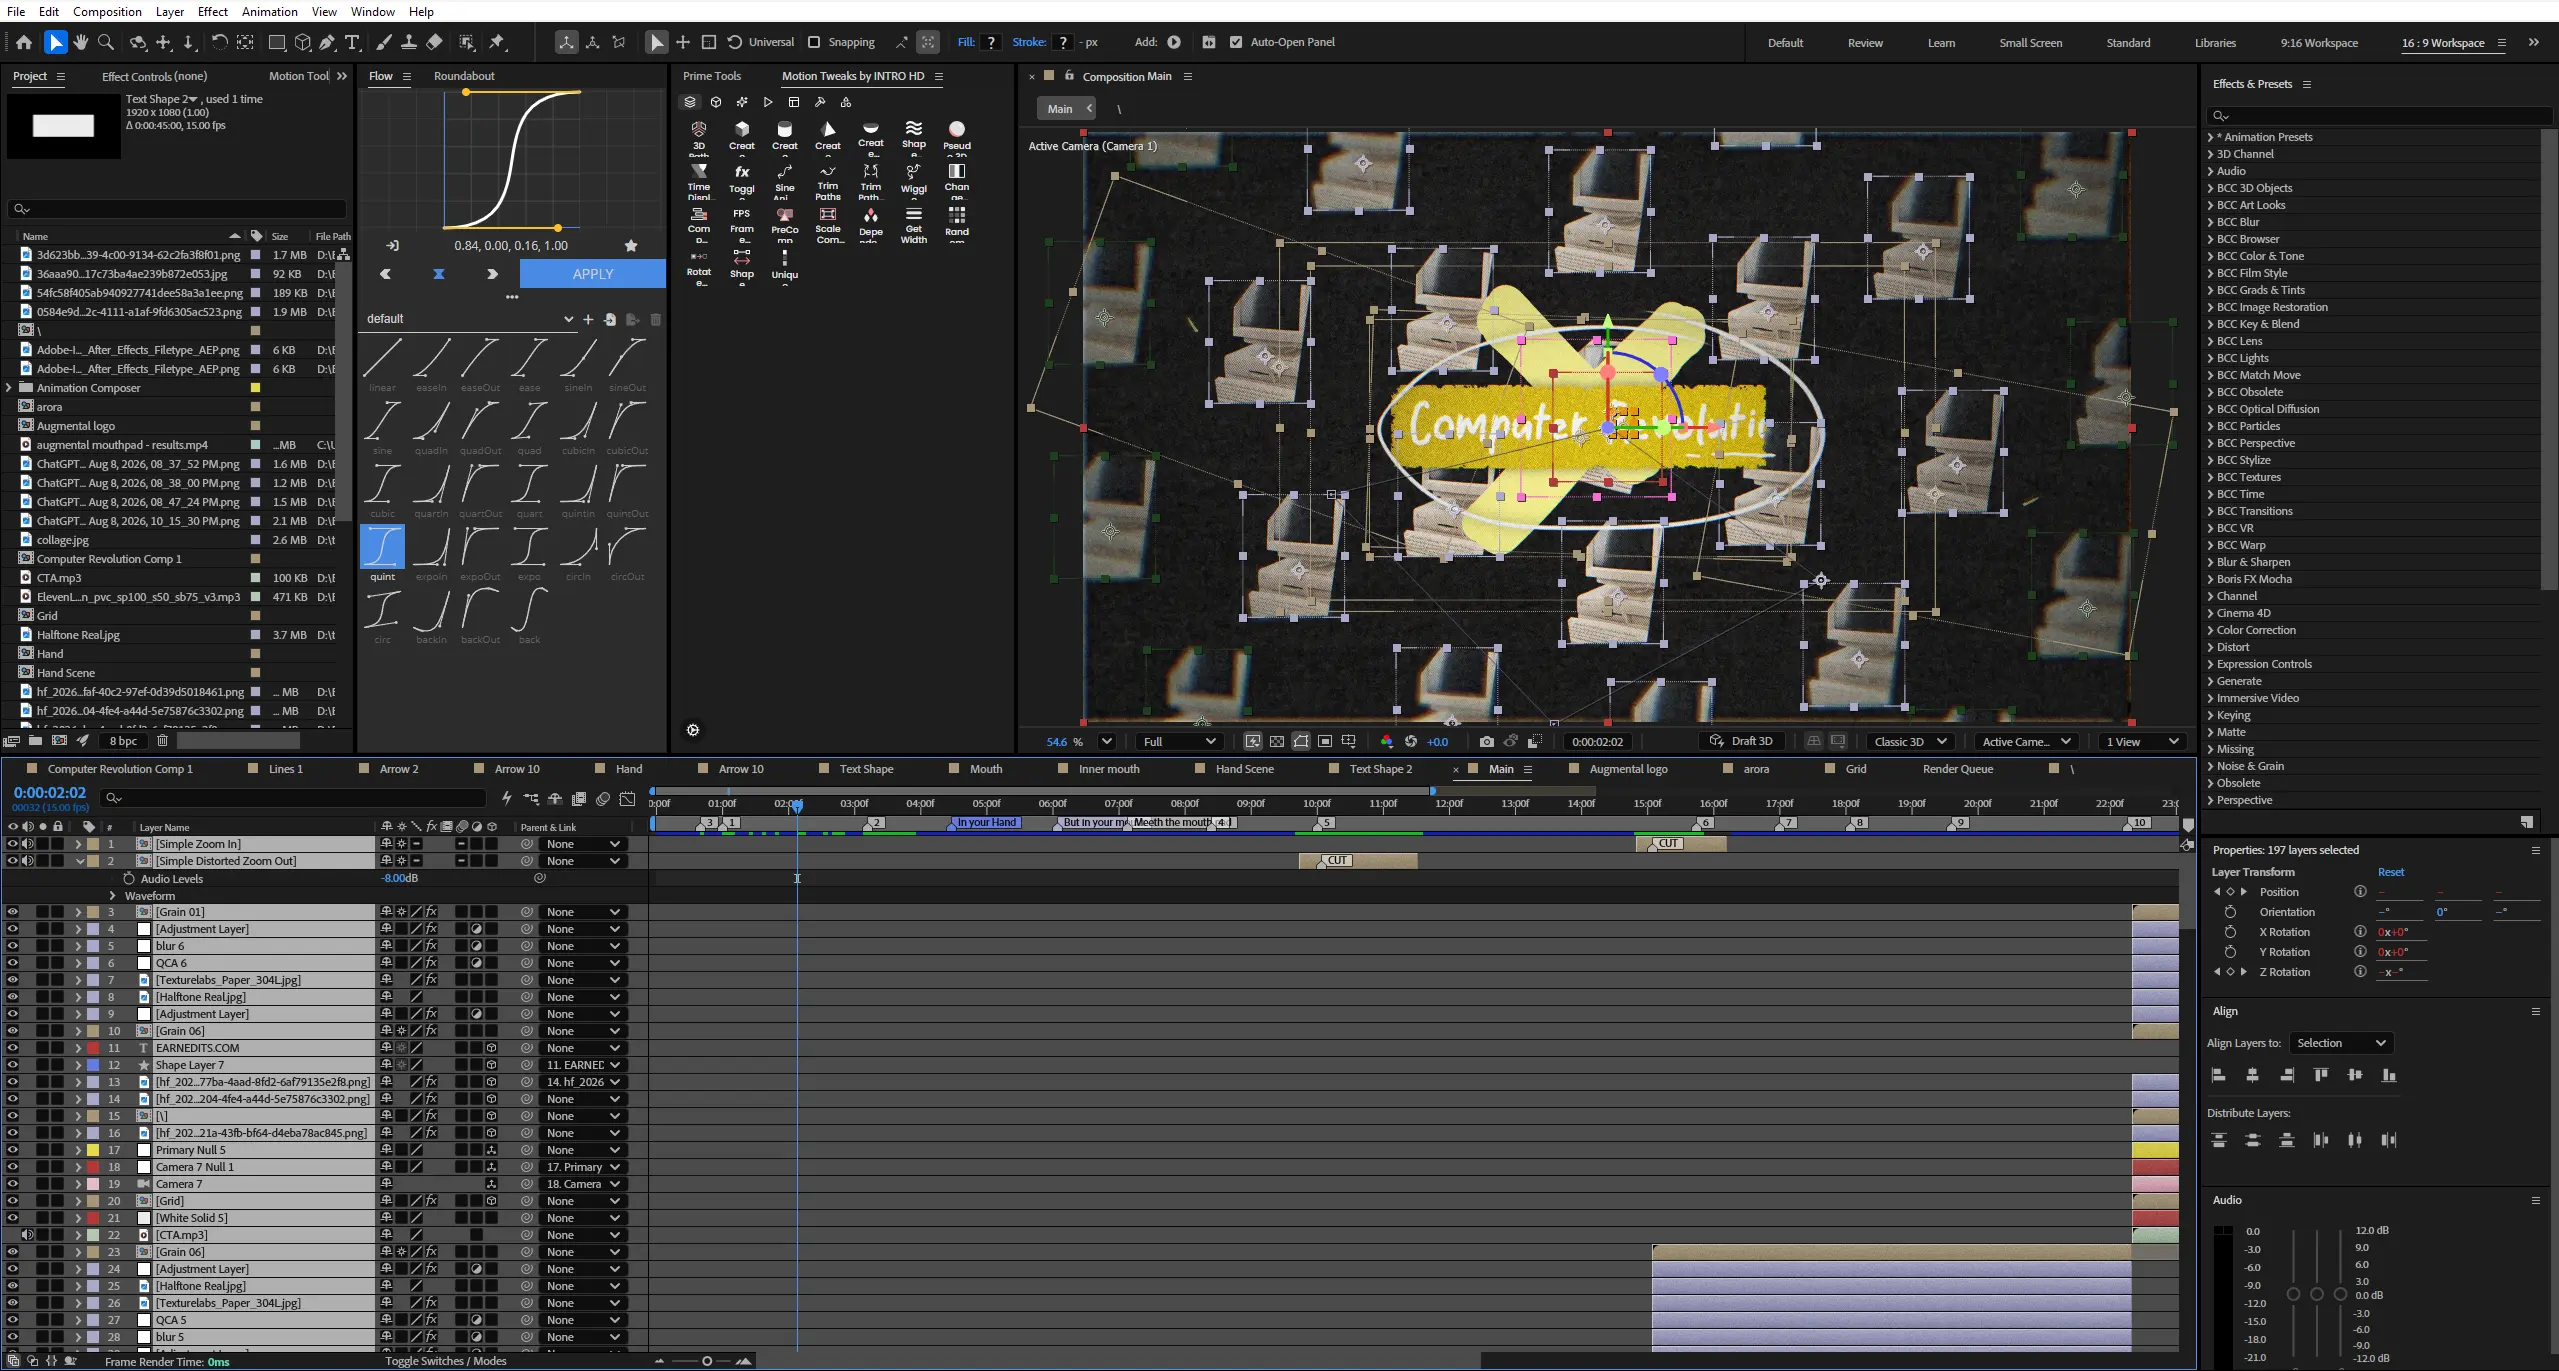This screenshot has height=1371, width=2559.
Task: Select the quint easing preset
Action: [x=382, y=553]
